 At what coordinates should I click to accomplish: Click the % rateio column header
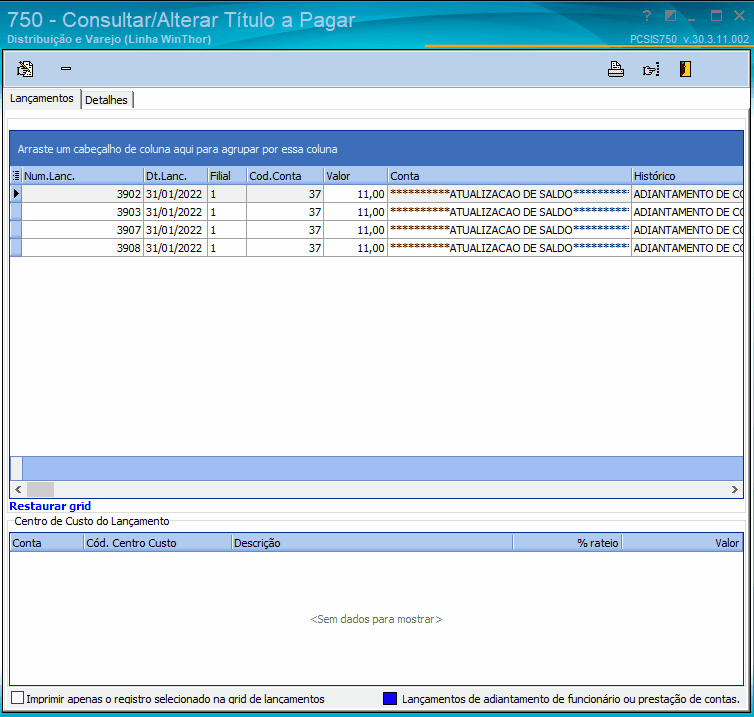click(x=567, y=543)
